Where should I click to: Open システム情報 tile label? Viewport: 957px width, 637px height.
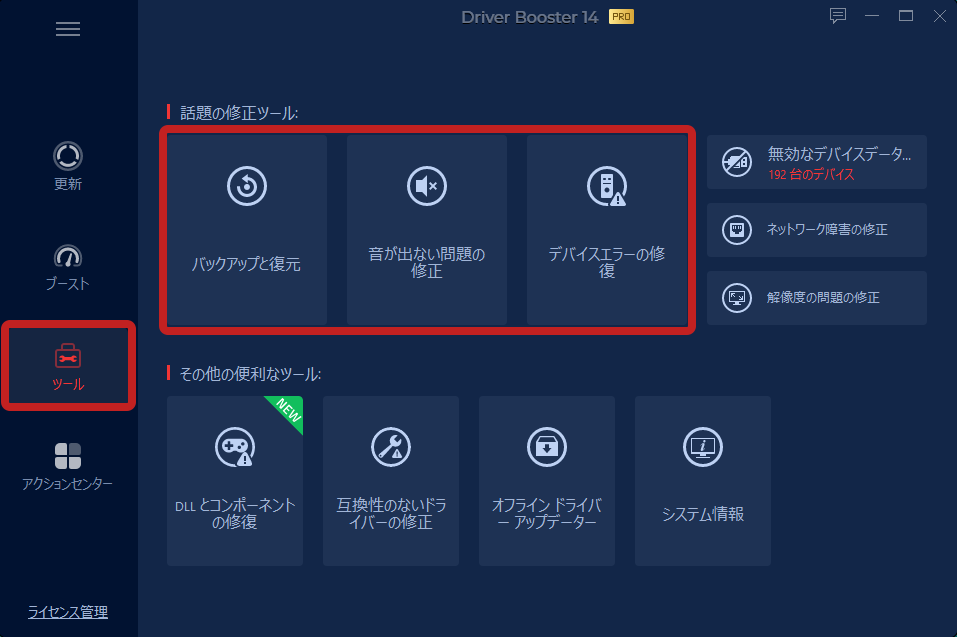pos(702,514)
